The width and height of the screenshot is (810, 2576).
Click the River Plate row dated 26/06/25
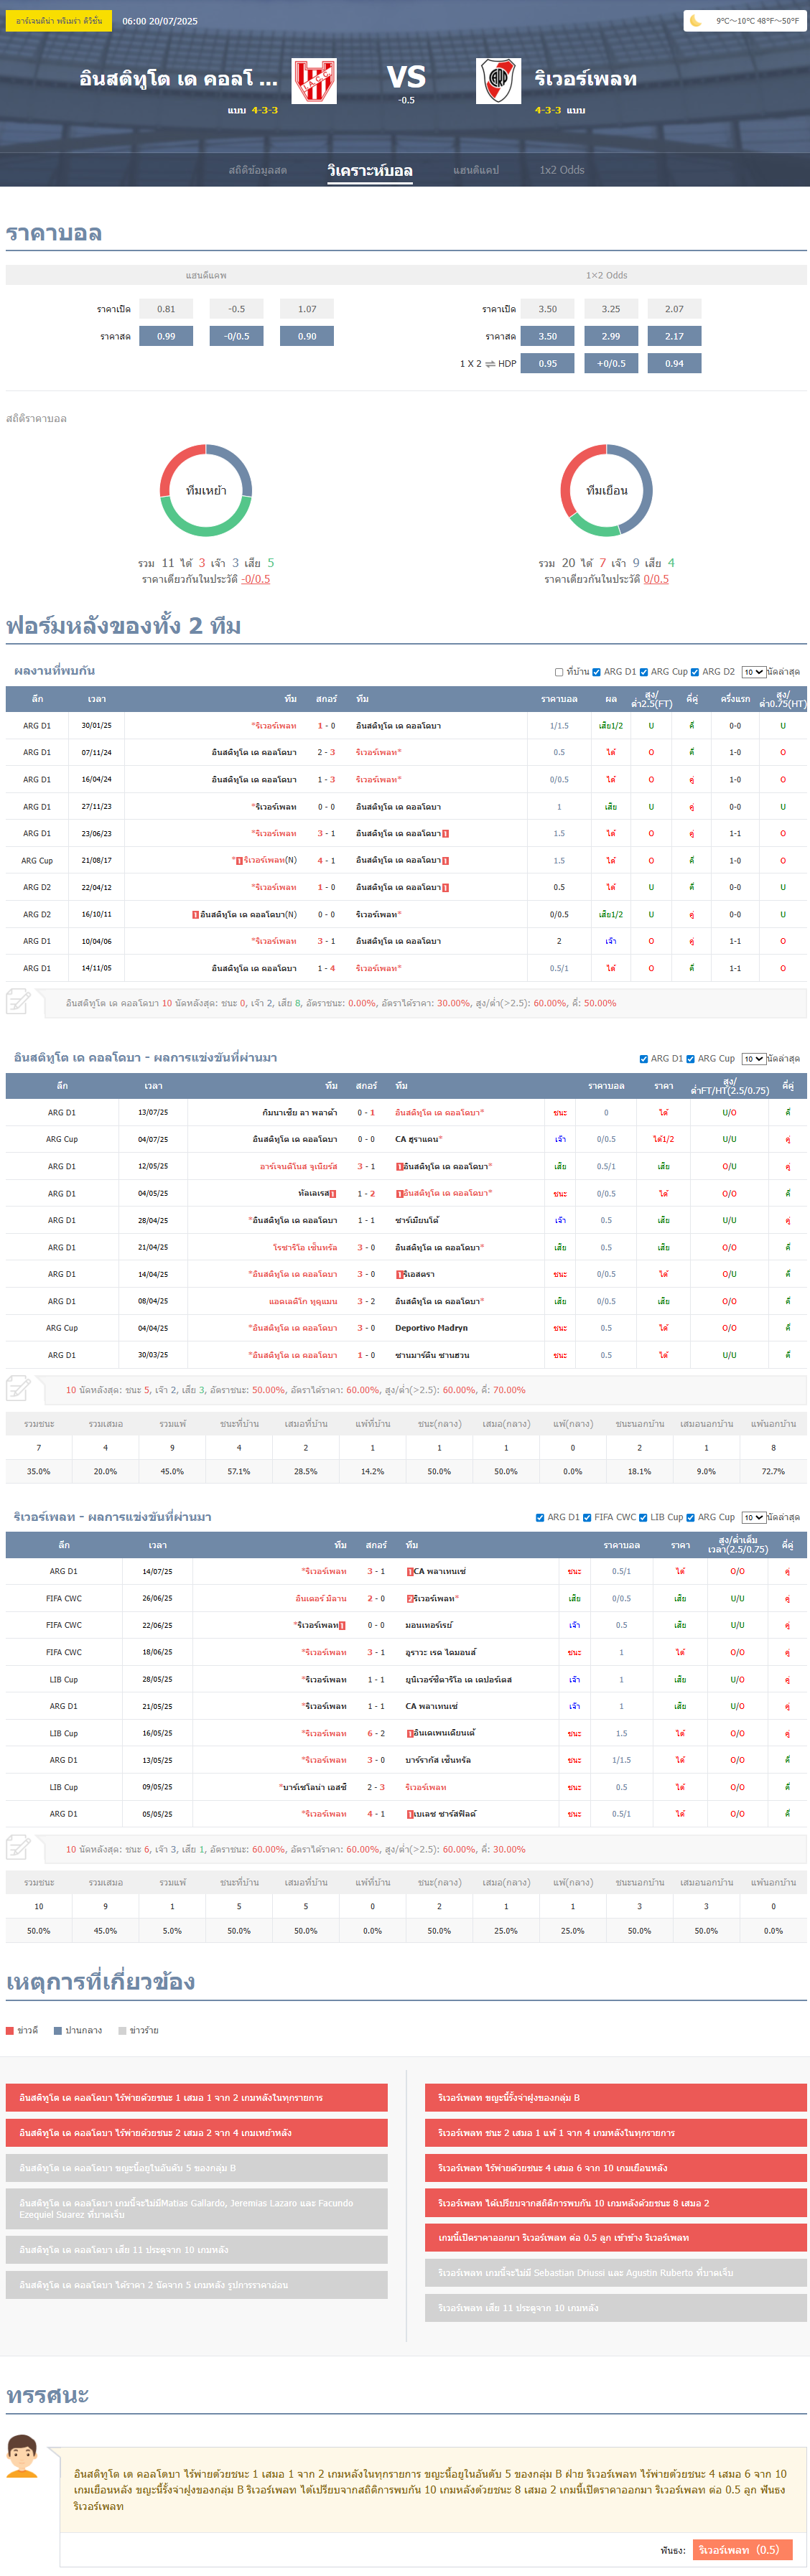coord(406,1598)
